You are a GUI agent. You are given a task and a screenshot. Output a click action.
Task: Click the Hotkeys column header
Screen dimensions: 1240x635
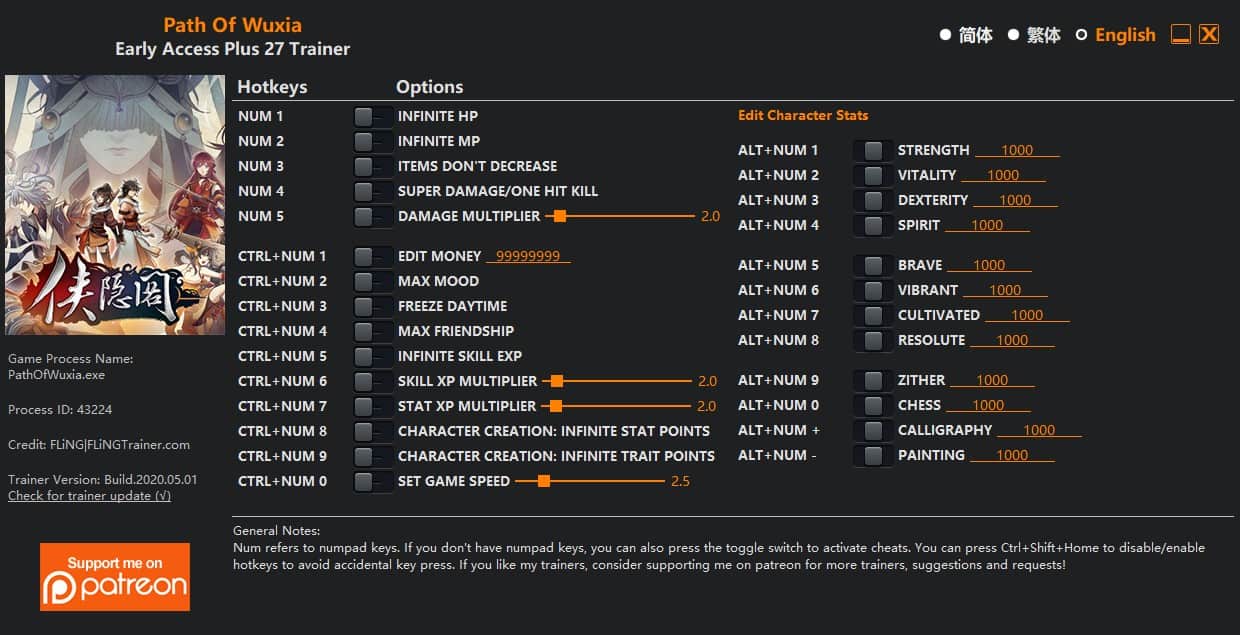(x=272, y=87)
